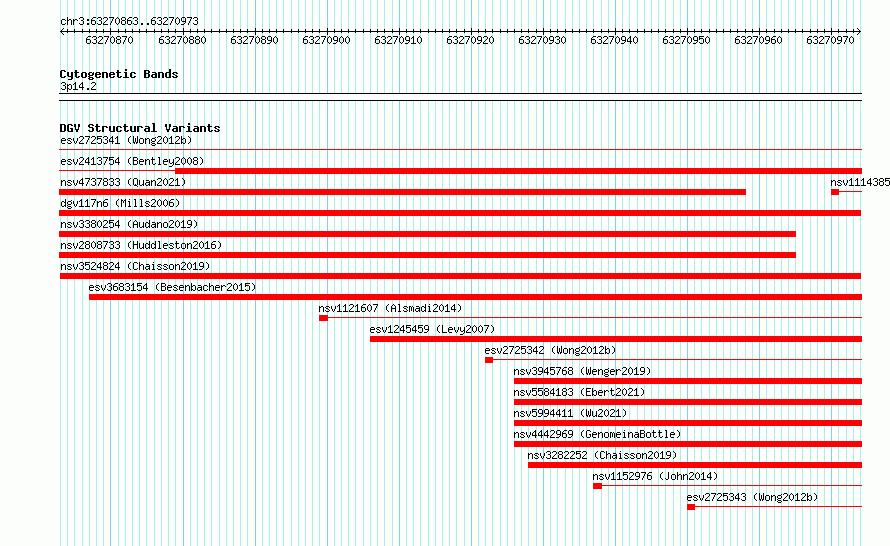Open variant nsv5584183 (Ebert2021) label

[x=580, y=392]
